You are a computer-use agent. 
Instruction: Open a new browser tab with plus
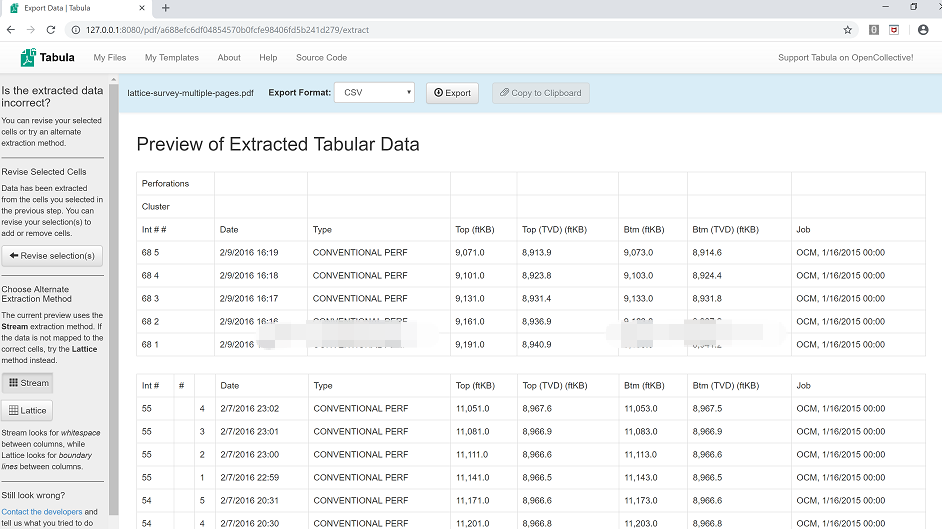[x=165, y=8]
